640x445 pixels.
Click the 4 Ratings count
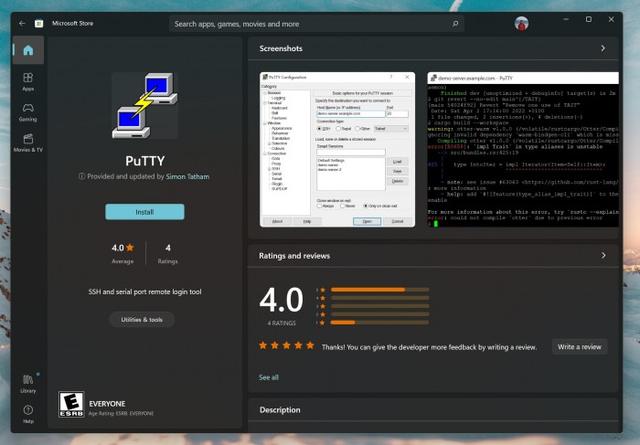tap(168, 254)
